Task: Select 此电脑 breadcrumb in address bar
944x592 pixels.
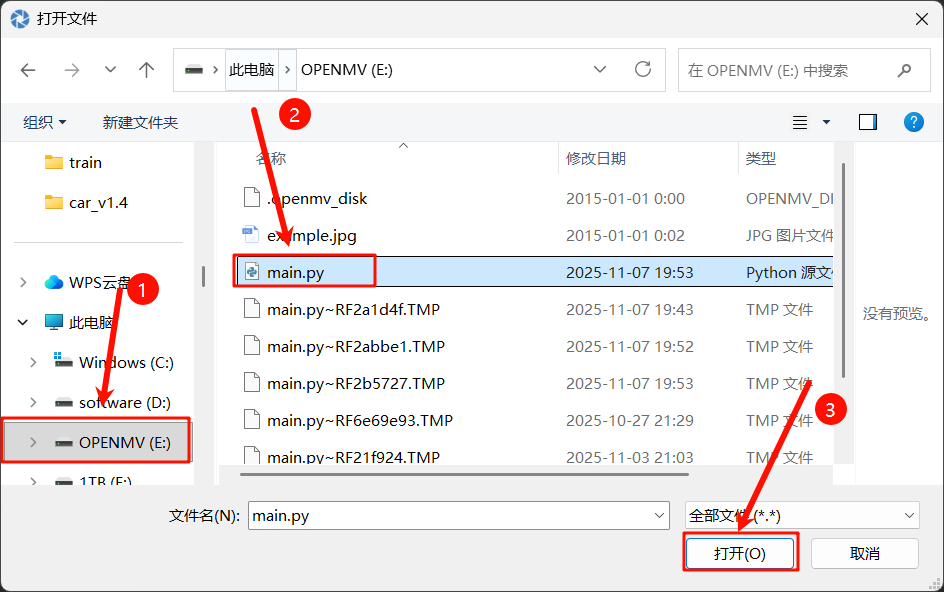Action: coord(252,70)
